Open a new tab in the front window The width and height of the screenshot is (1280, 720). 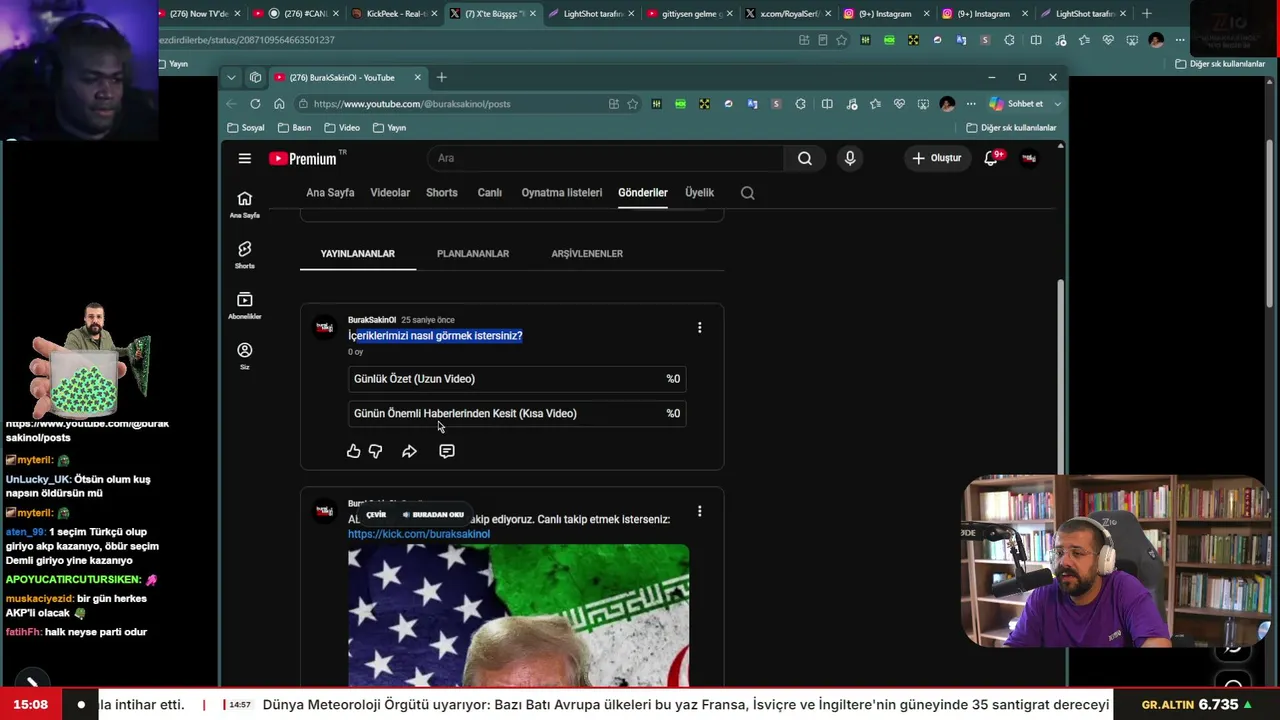(441, 77)
